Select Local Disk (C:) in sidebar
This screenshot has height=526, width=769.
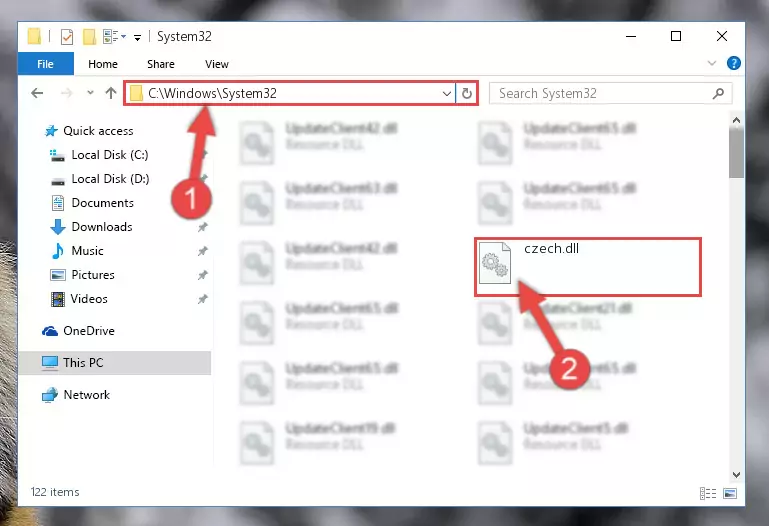coord(110,155)
